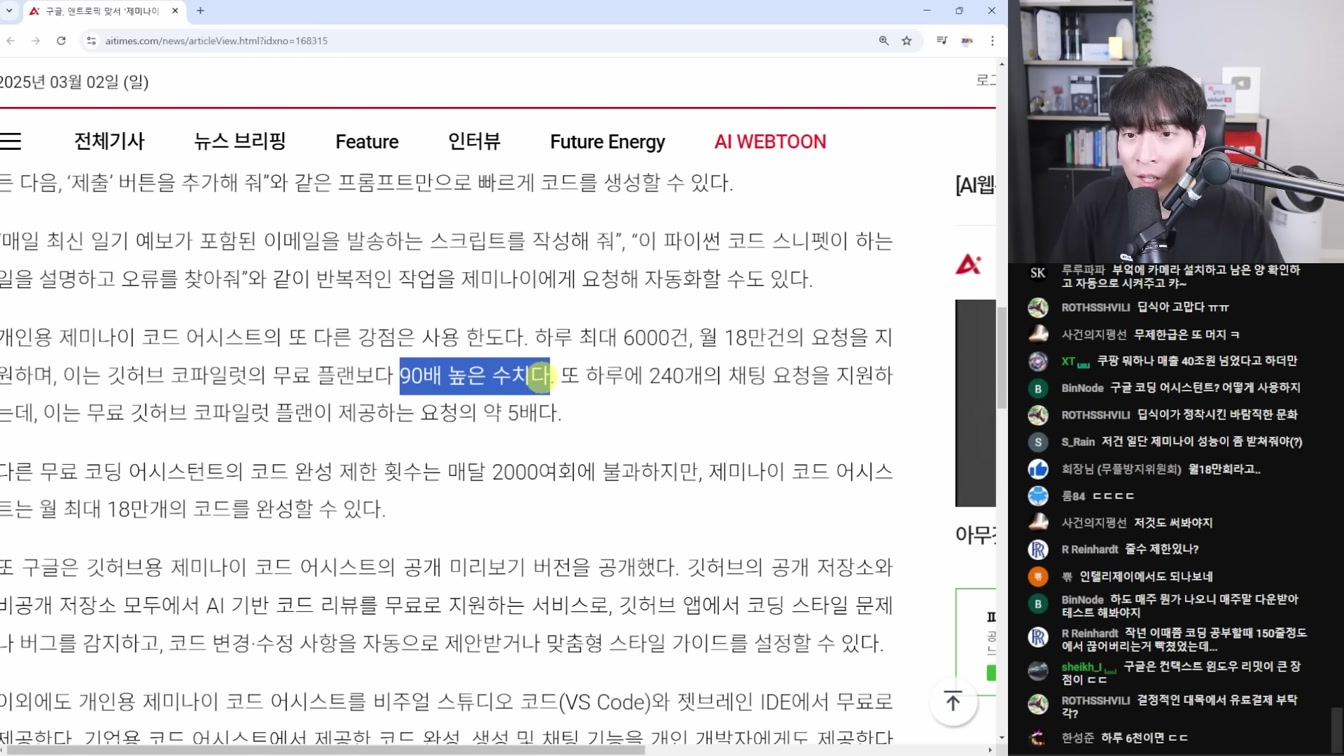Click chat message 하루 6천이면 ㄷㄷ
This screenshot has height=756, width=1344.
pyautogui.click(x=1145, y=738)
